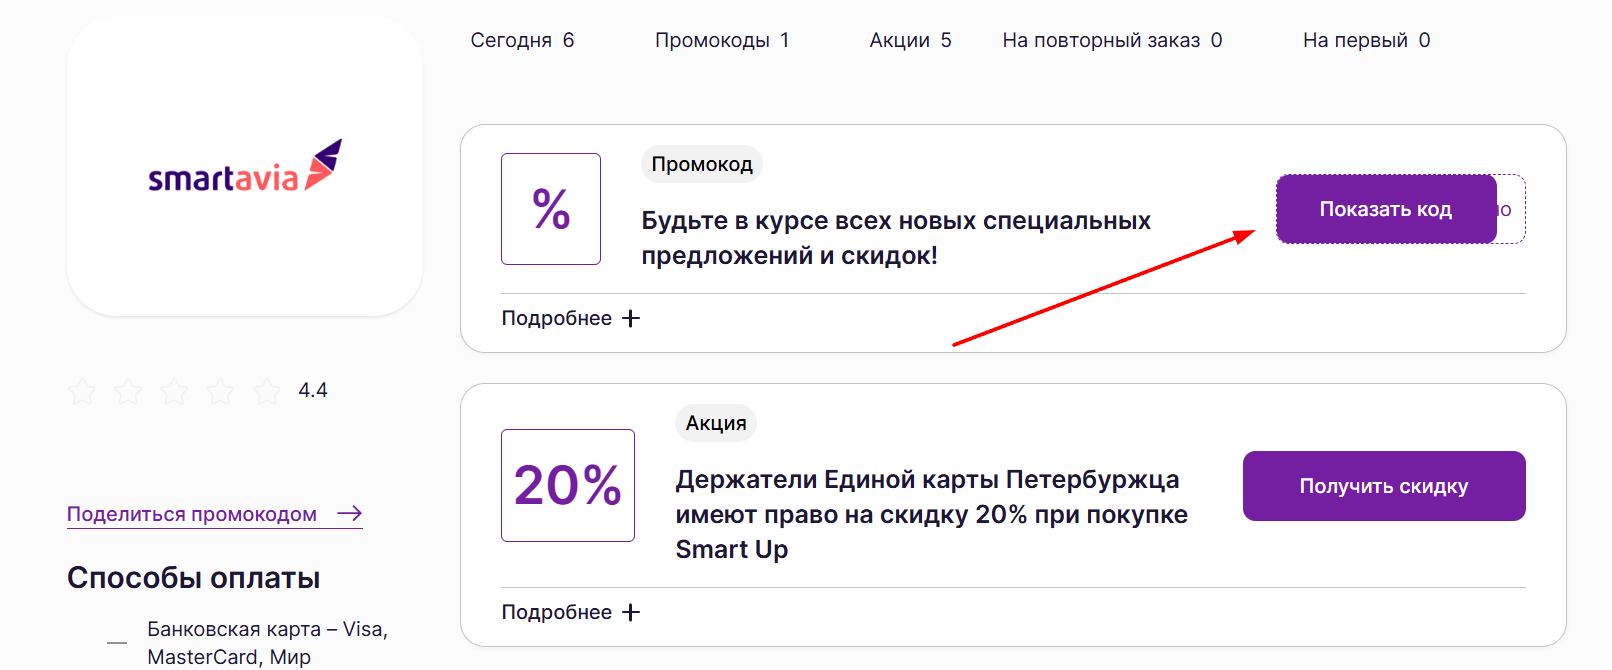Image resolution: width=1612 pixels, height=670 pixels.
Task: Rate with the first star
Action: [81, 392]
